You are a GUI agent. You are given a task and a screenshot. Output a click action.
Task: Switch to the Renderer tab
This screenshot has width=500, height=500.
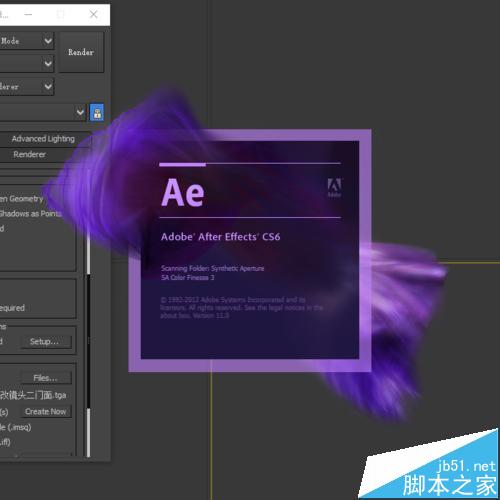coord(30,154)
